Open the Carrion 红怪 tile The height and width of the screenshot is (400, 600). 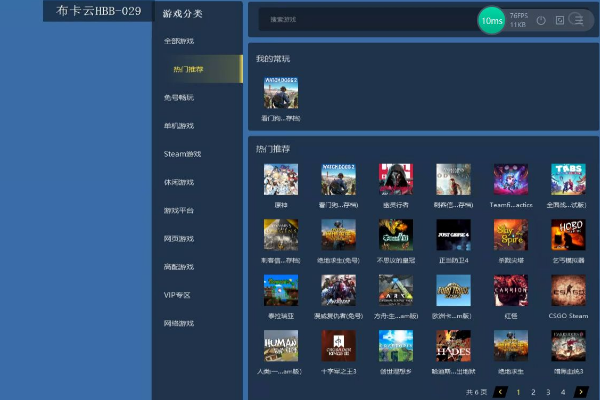click(x=511, y=290)
